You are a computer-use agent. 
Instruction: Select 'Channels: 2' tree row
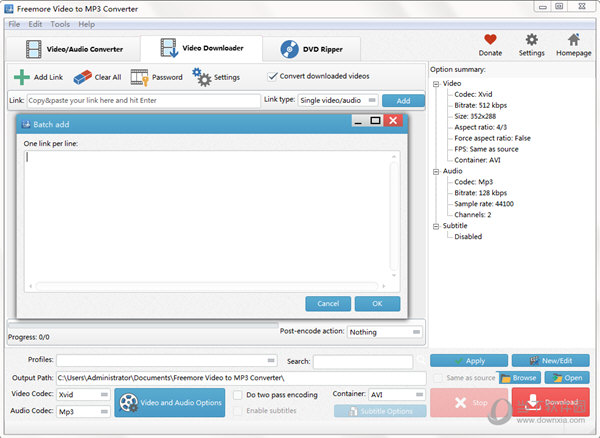[473, 215]
